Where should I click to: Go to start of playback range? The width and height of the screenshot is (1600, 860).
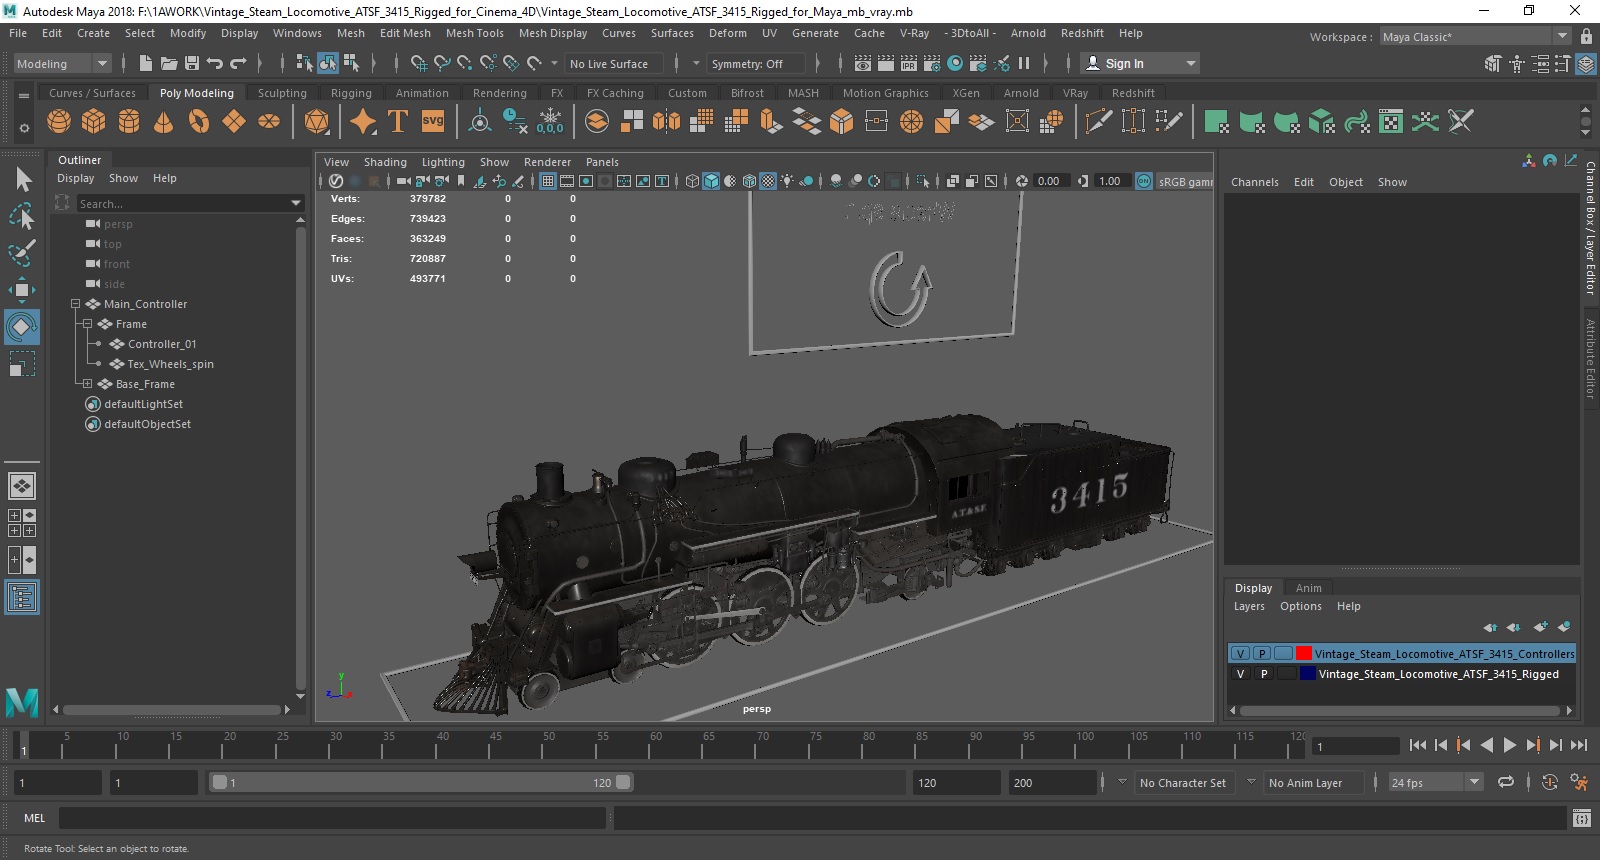tap(1417, 745)
